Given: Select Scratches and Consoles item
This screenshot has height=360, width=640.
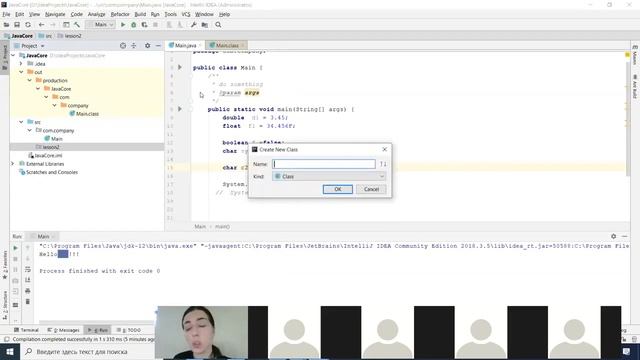Looking at the screenshot, I should [x=49, y=172].
